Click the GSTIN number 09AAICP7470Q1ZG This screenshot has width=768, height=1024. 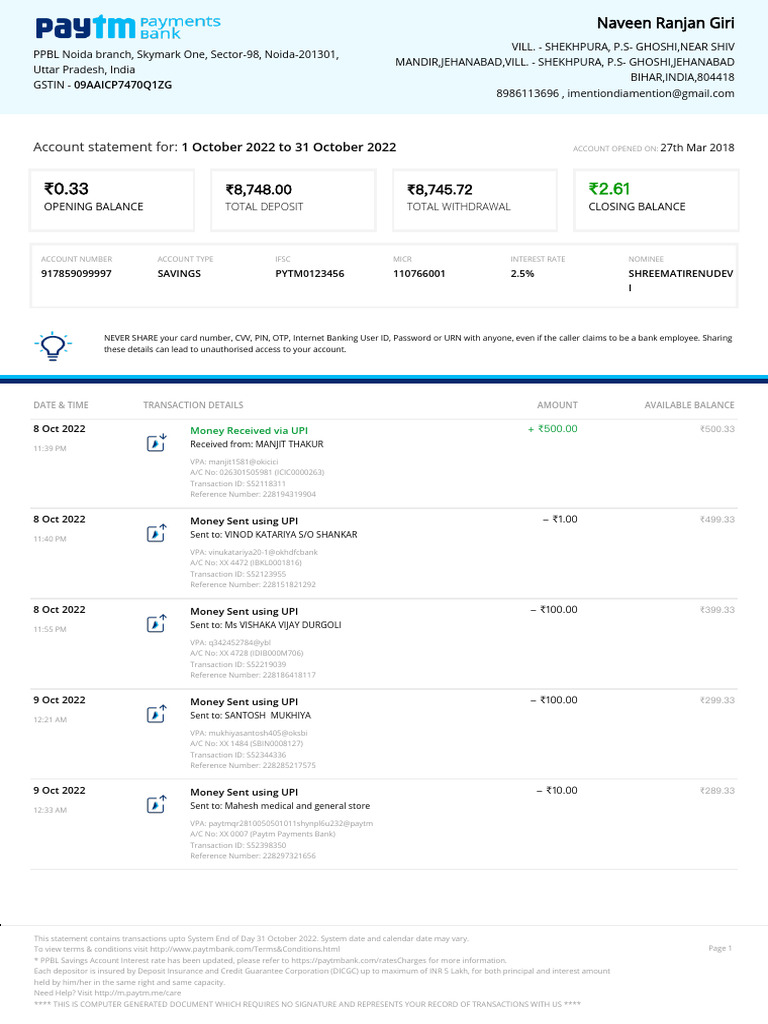(123, 85)
